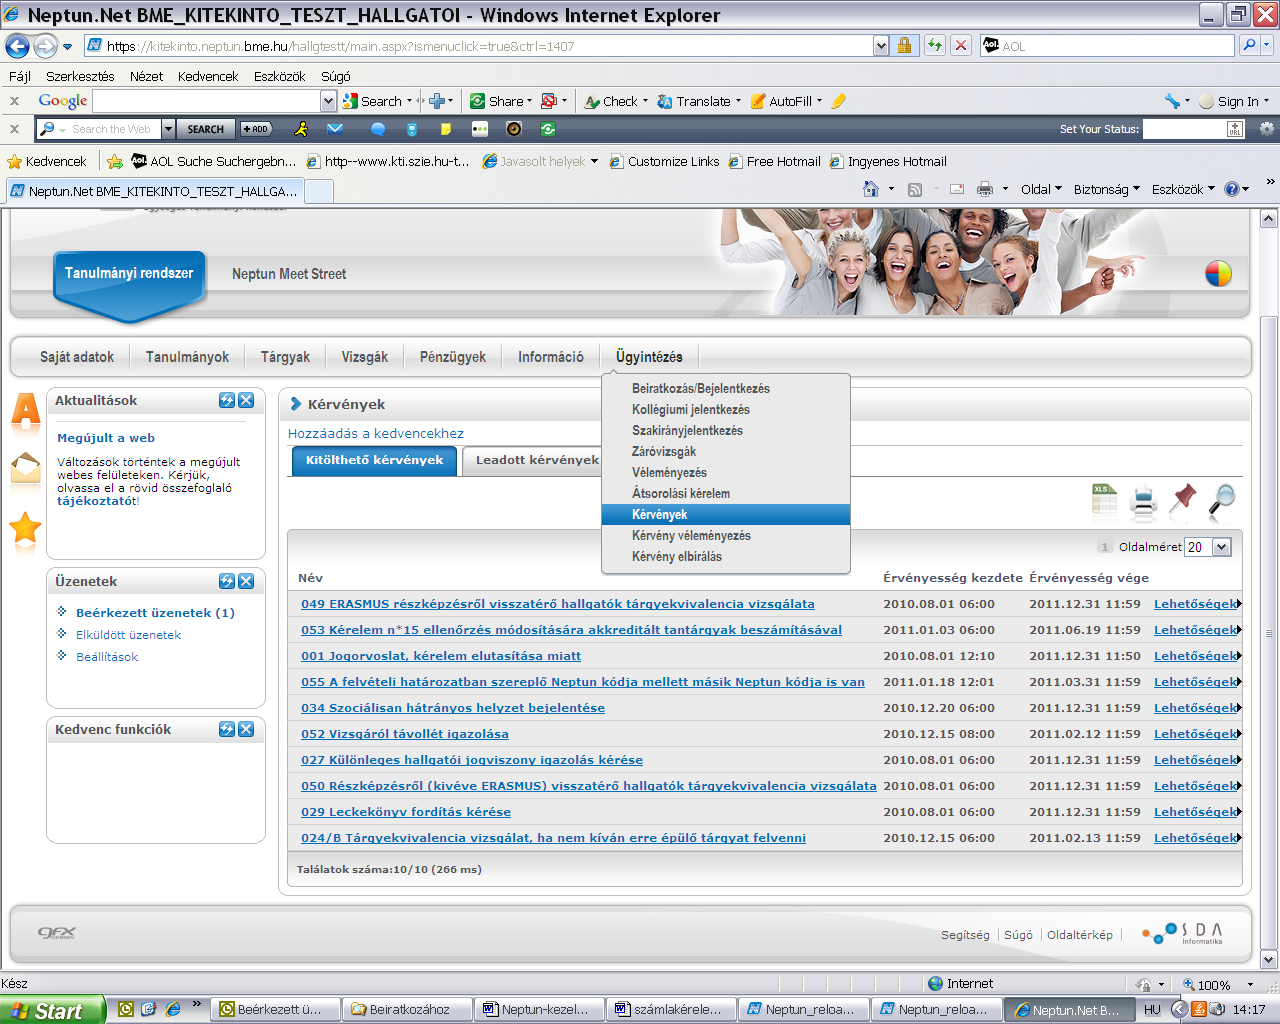Open the Oldalméret page size dropdown
Viewport: 1280px width, 1024px height.
(1221, 547)
